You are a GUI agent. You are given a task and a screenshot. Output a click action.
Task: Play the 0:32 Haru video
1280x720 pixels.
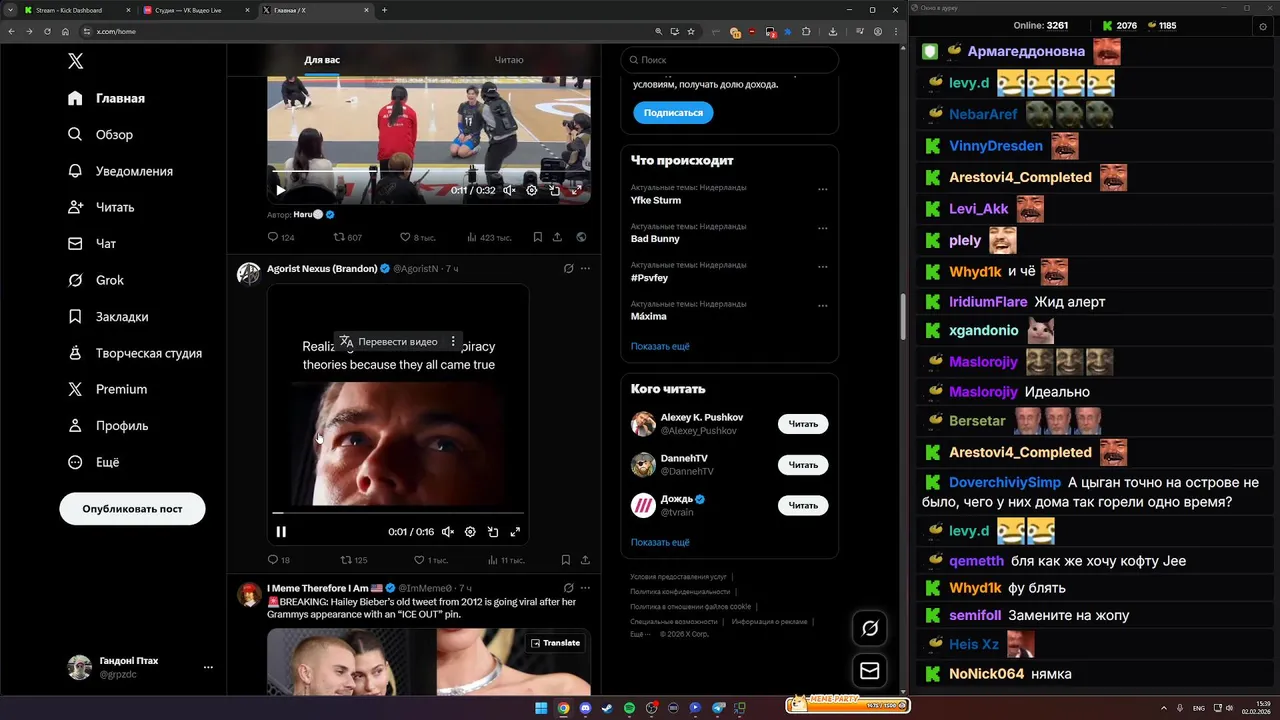click(x=280, y=190)
